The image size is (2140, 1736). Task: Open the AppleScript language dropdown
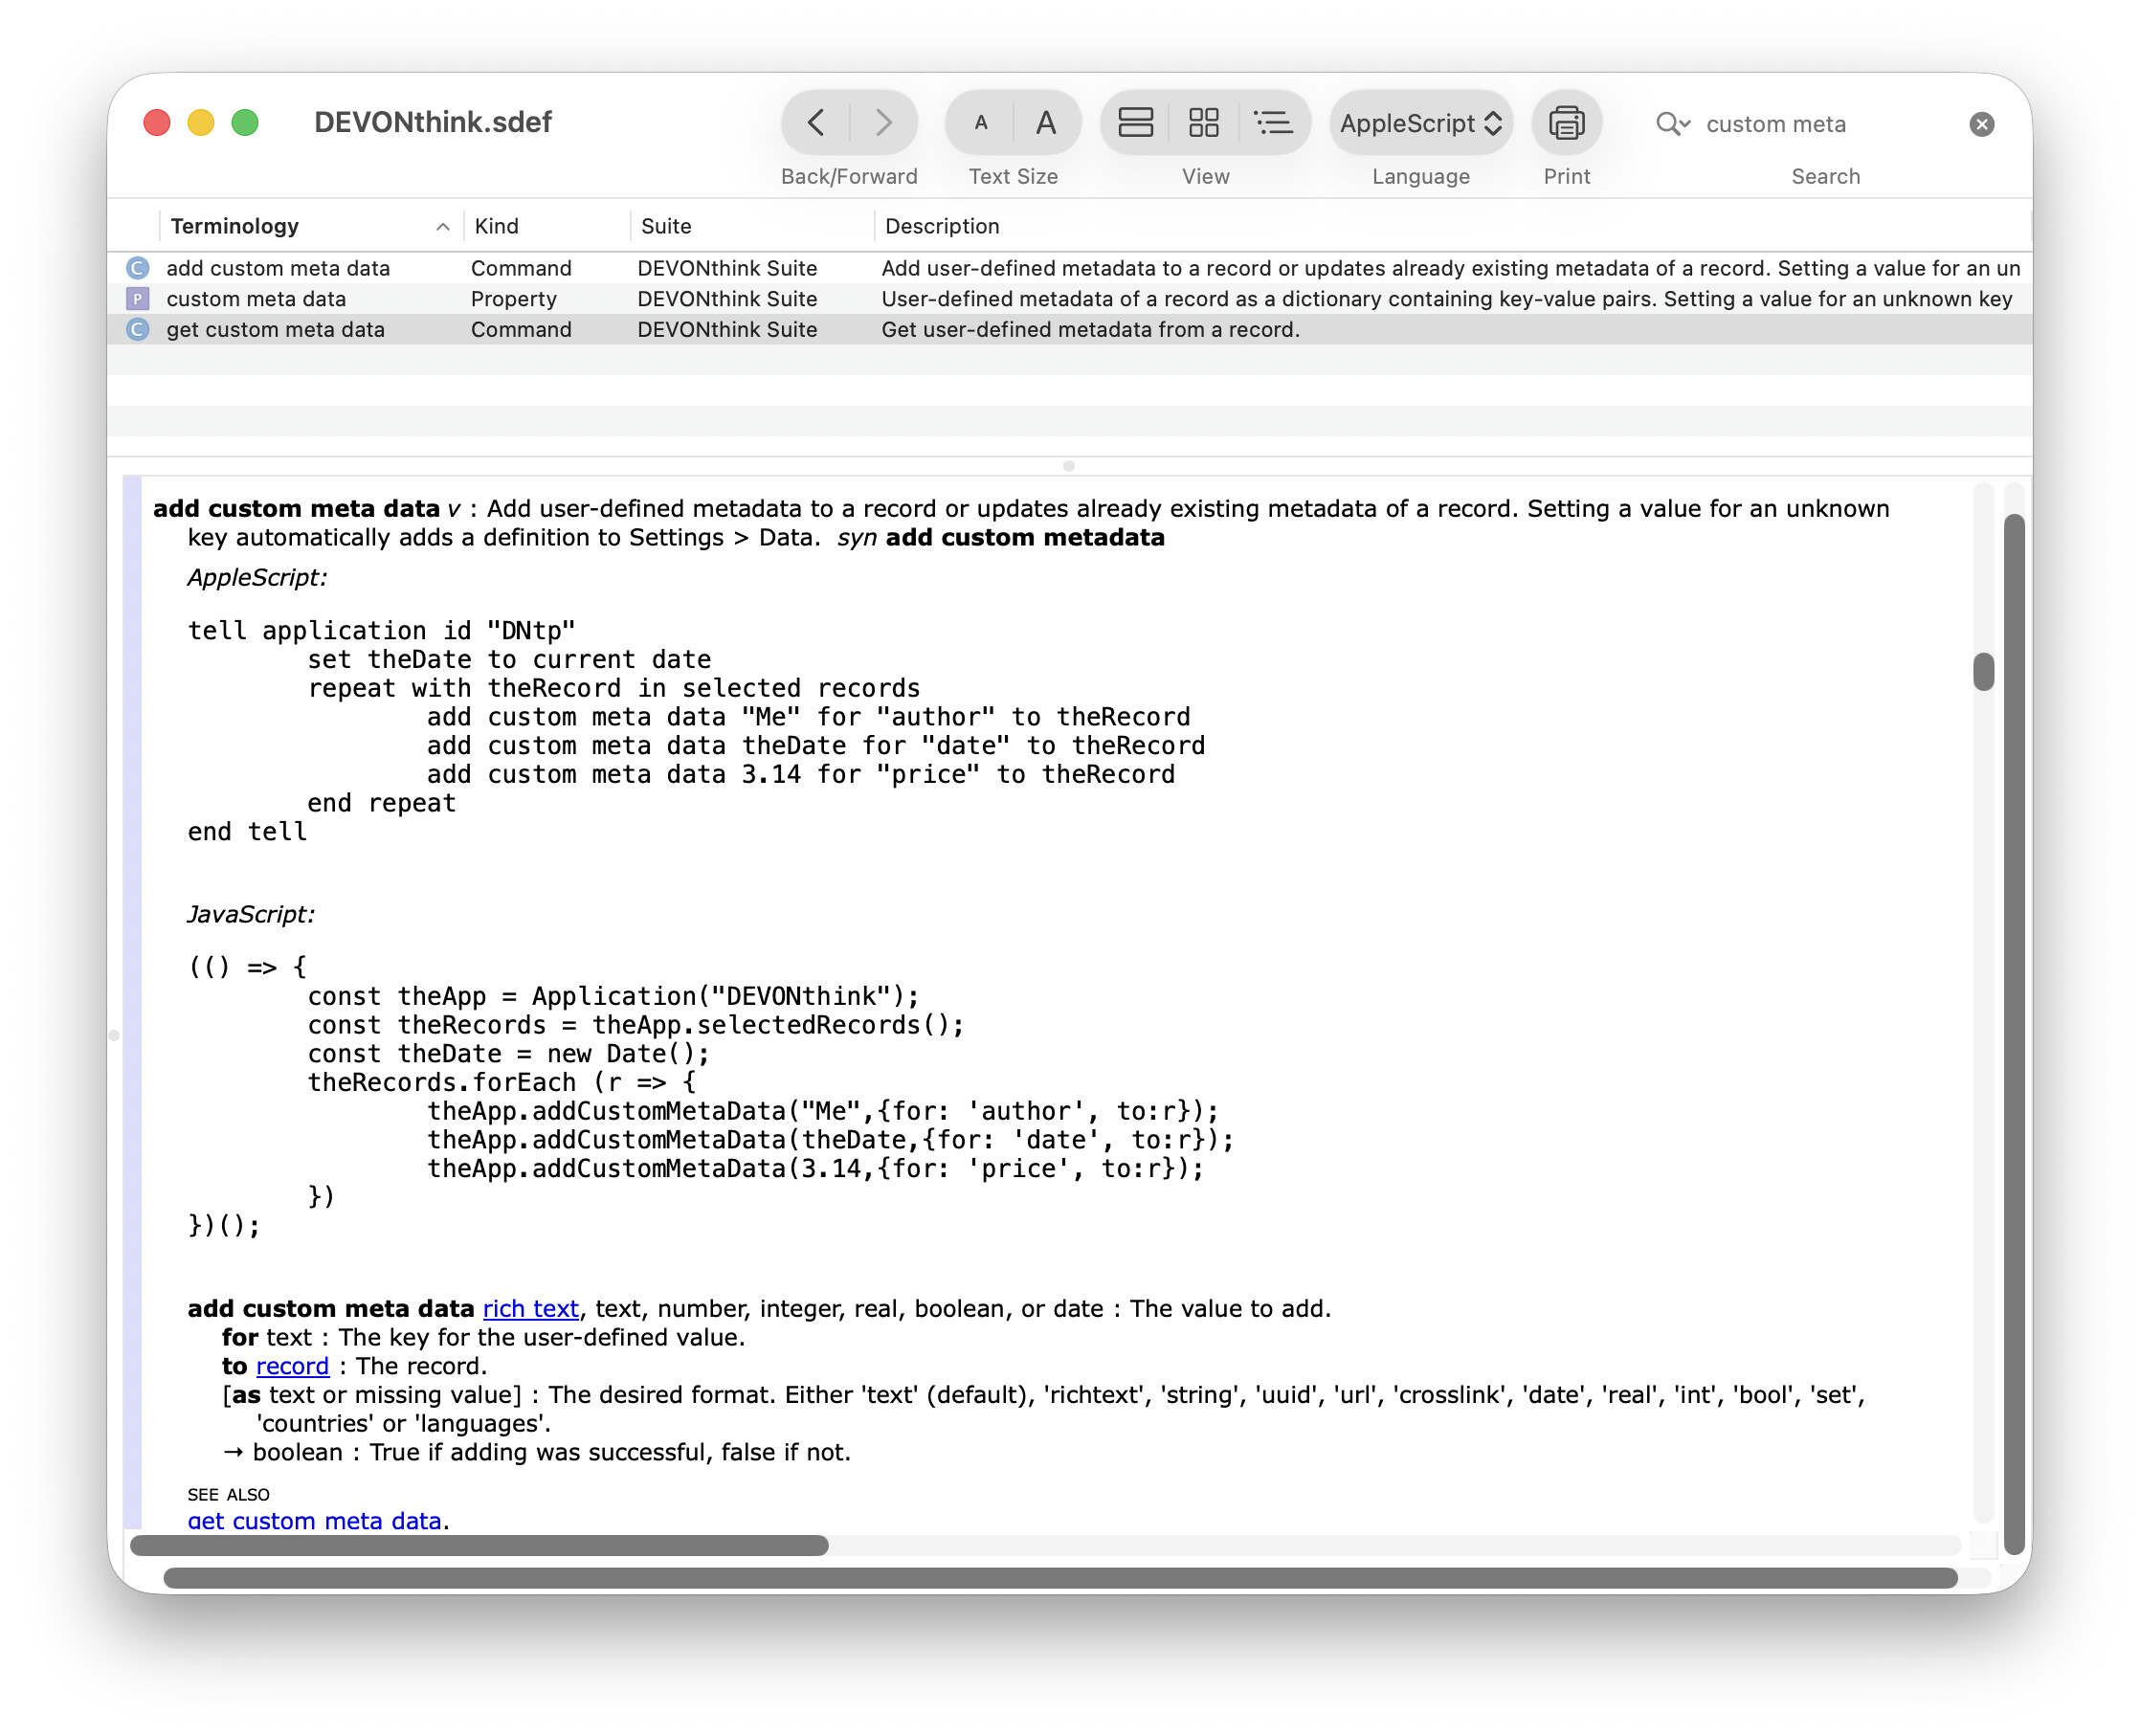coord(1419,123)
